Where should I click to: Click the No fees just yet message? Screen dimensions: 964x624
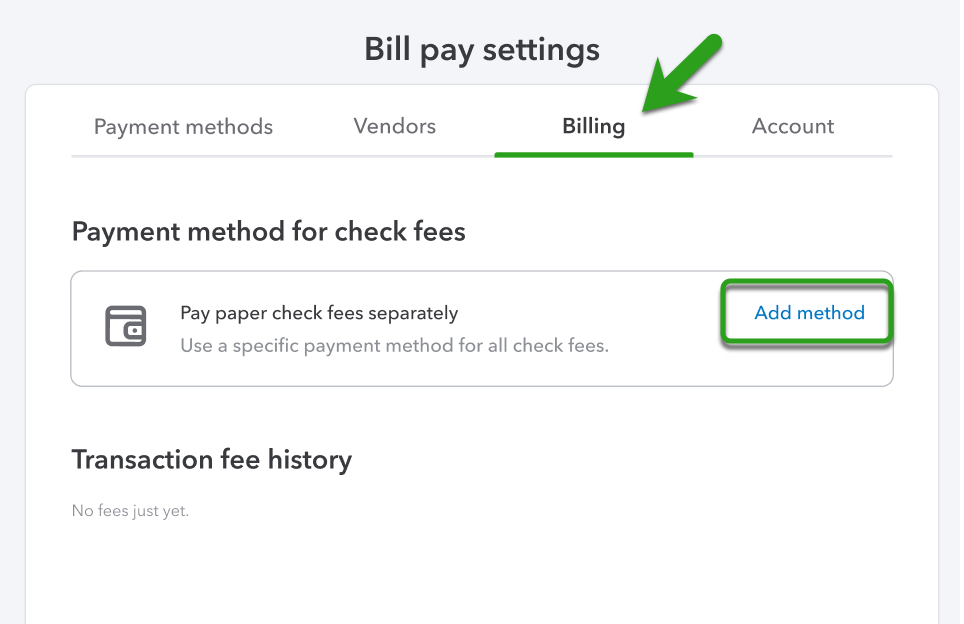point(130,510)
